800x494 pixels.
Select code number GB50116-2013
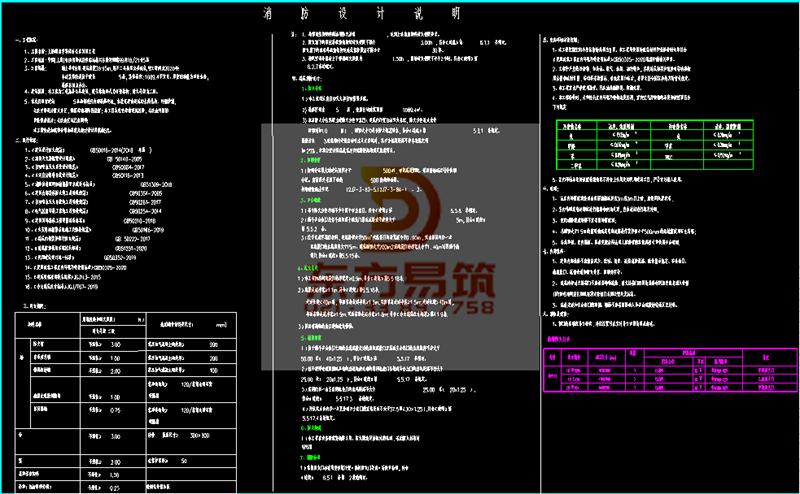[128, 176]
